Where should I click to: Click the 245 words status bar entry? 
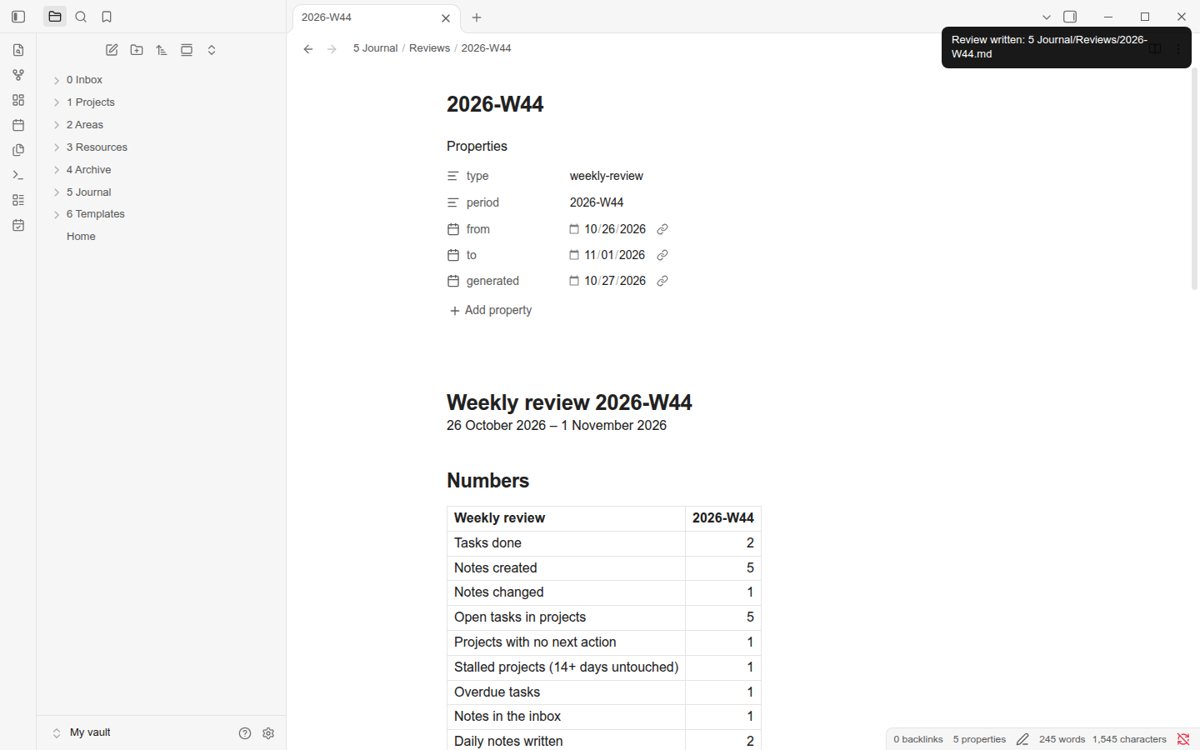pyautogui.click(x=1062, y=739)
